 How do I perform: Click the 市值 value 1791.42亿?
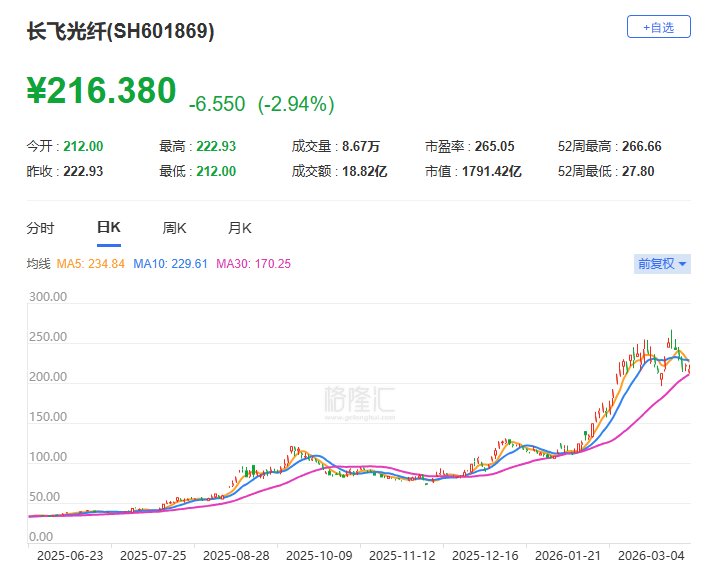coord(492,171)
